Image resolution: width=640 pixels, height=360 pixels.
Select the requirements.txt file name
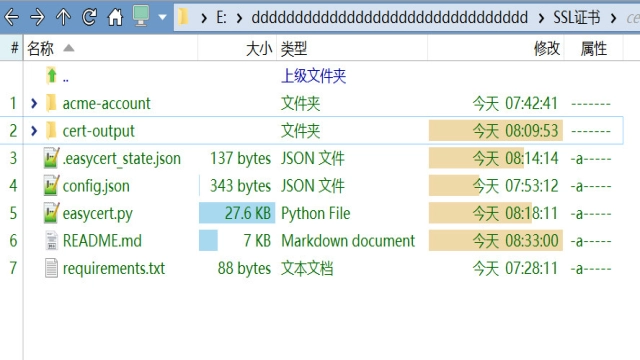113,268
